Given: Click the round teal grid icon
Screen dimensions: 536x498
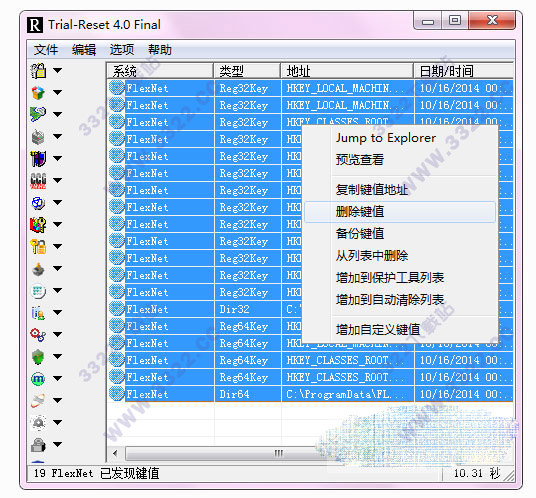Looking at the screenshot, I should click(38, 291).
